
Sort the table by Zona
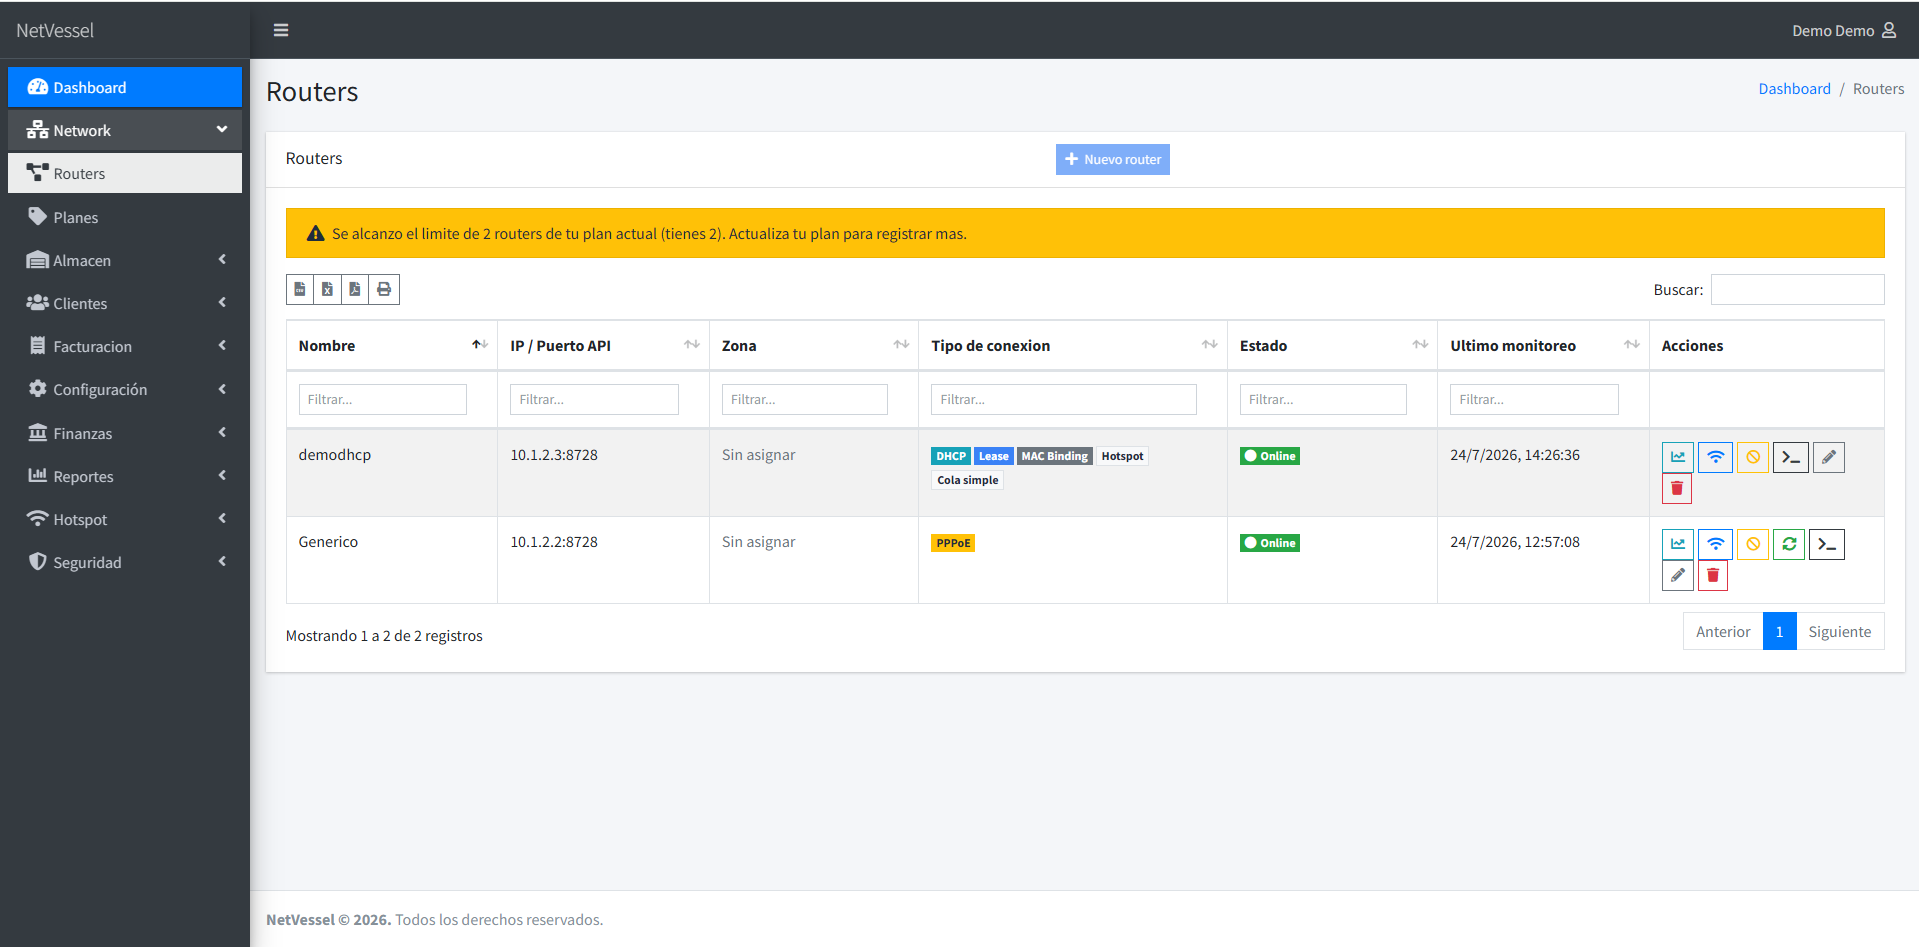click(814, 345)
